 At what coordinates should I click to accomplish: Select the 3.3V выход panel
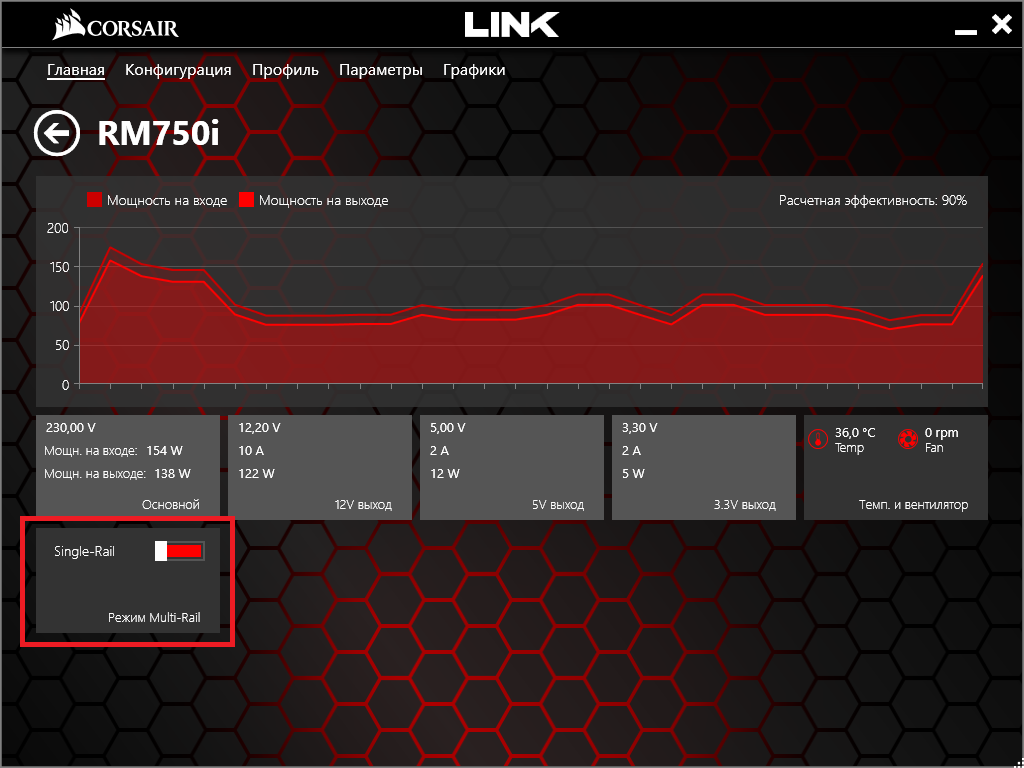[704, 468]
